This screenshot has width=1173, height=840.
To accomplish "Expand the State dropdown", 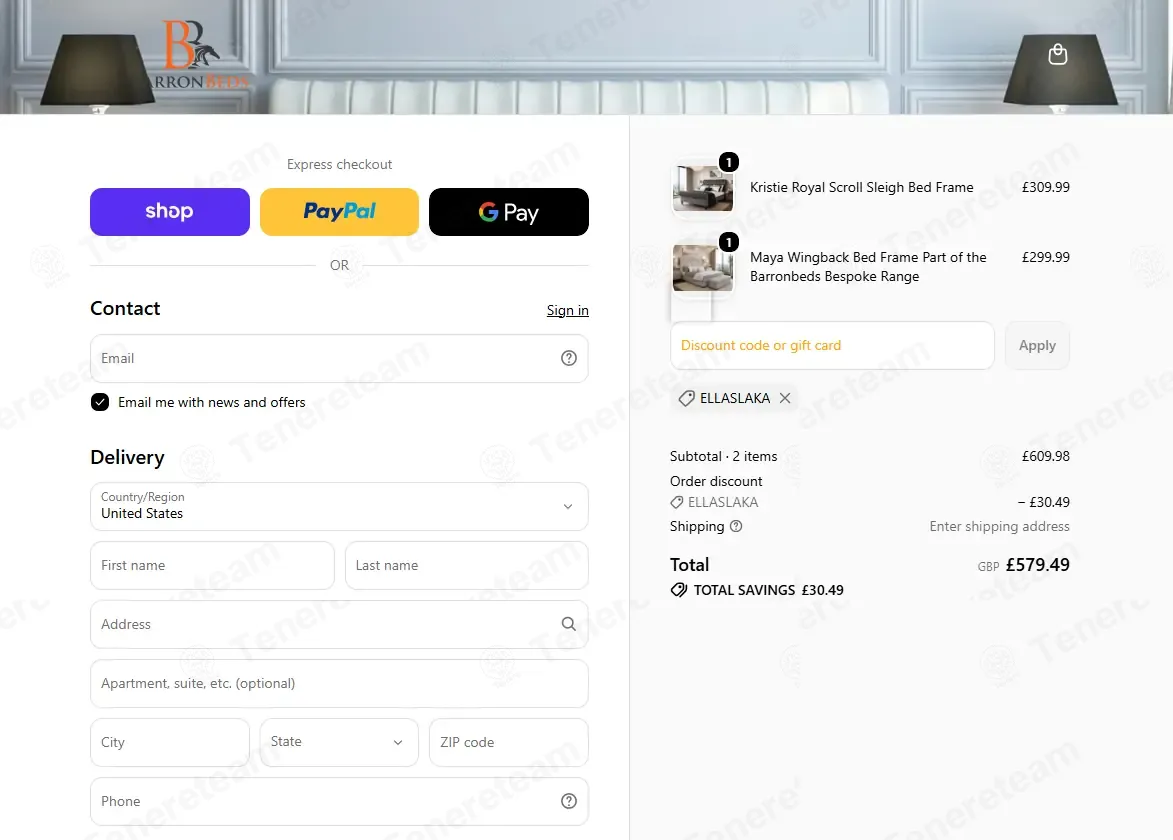I will click(x=339, y=742).
